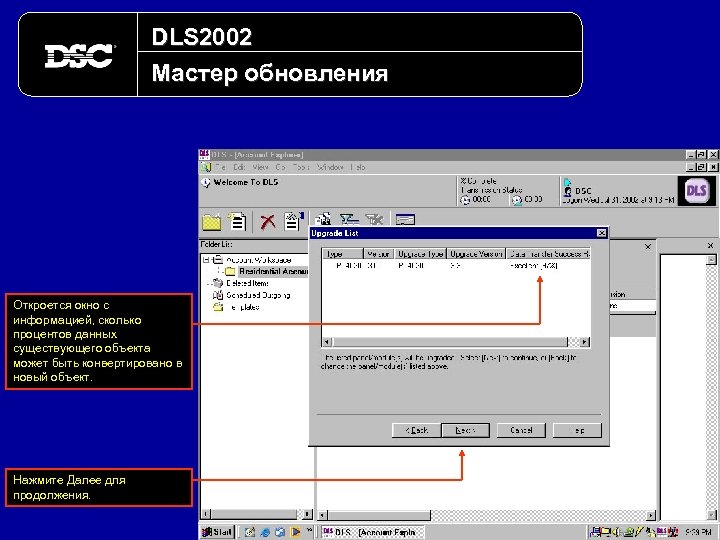Screen dimensions: 720x540
Task: Click the Welcome To DLS info icon
Action: pos(206,182)
